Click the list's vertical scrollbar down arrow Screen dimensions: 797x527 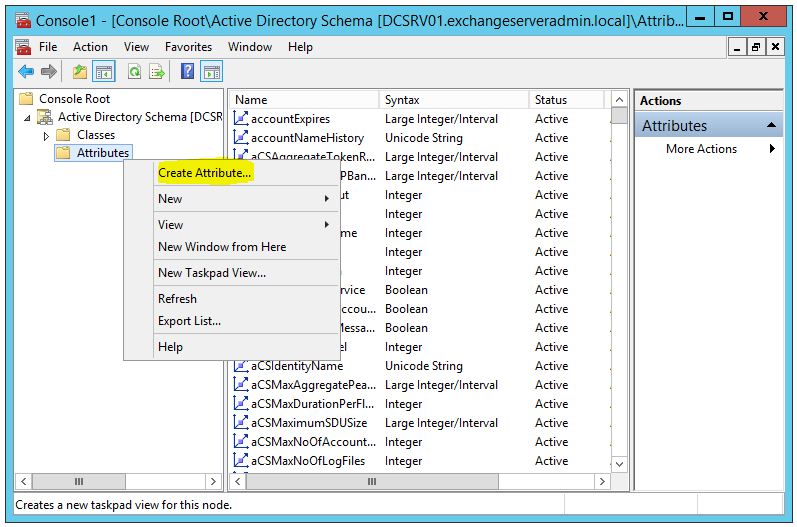tap(619, 463)
